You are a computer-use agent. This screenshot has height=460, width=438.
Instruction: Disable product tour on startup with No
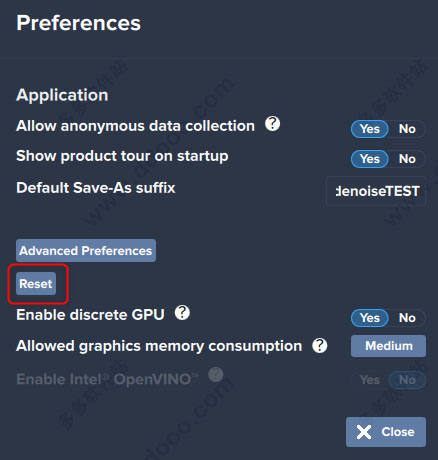point(407,159)
